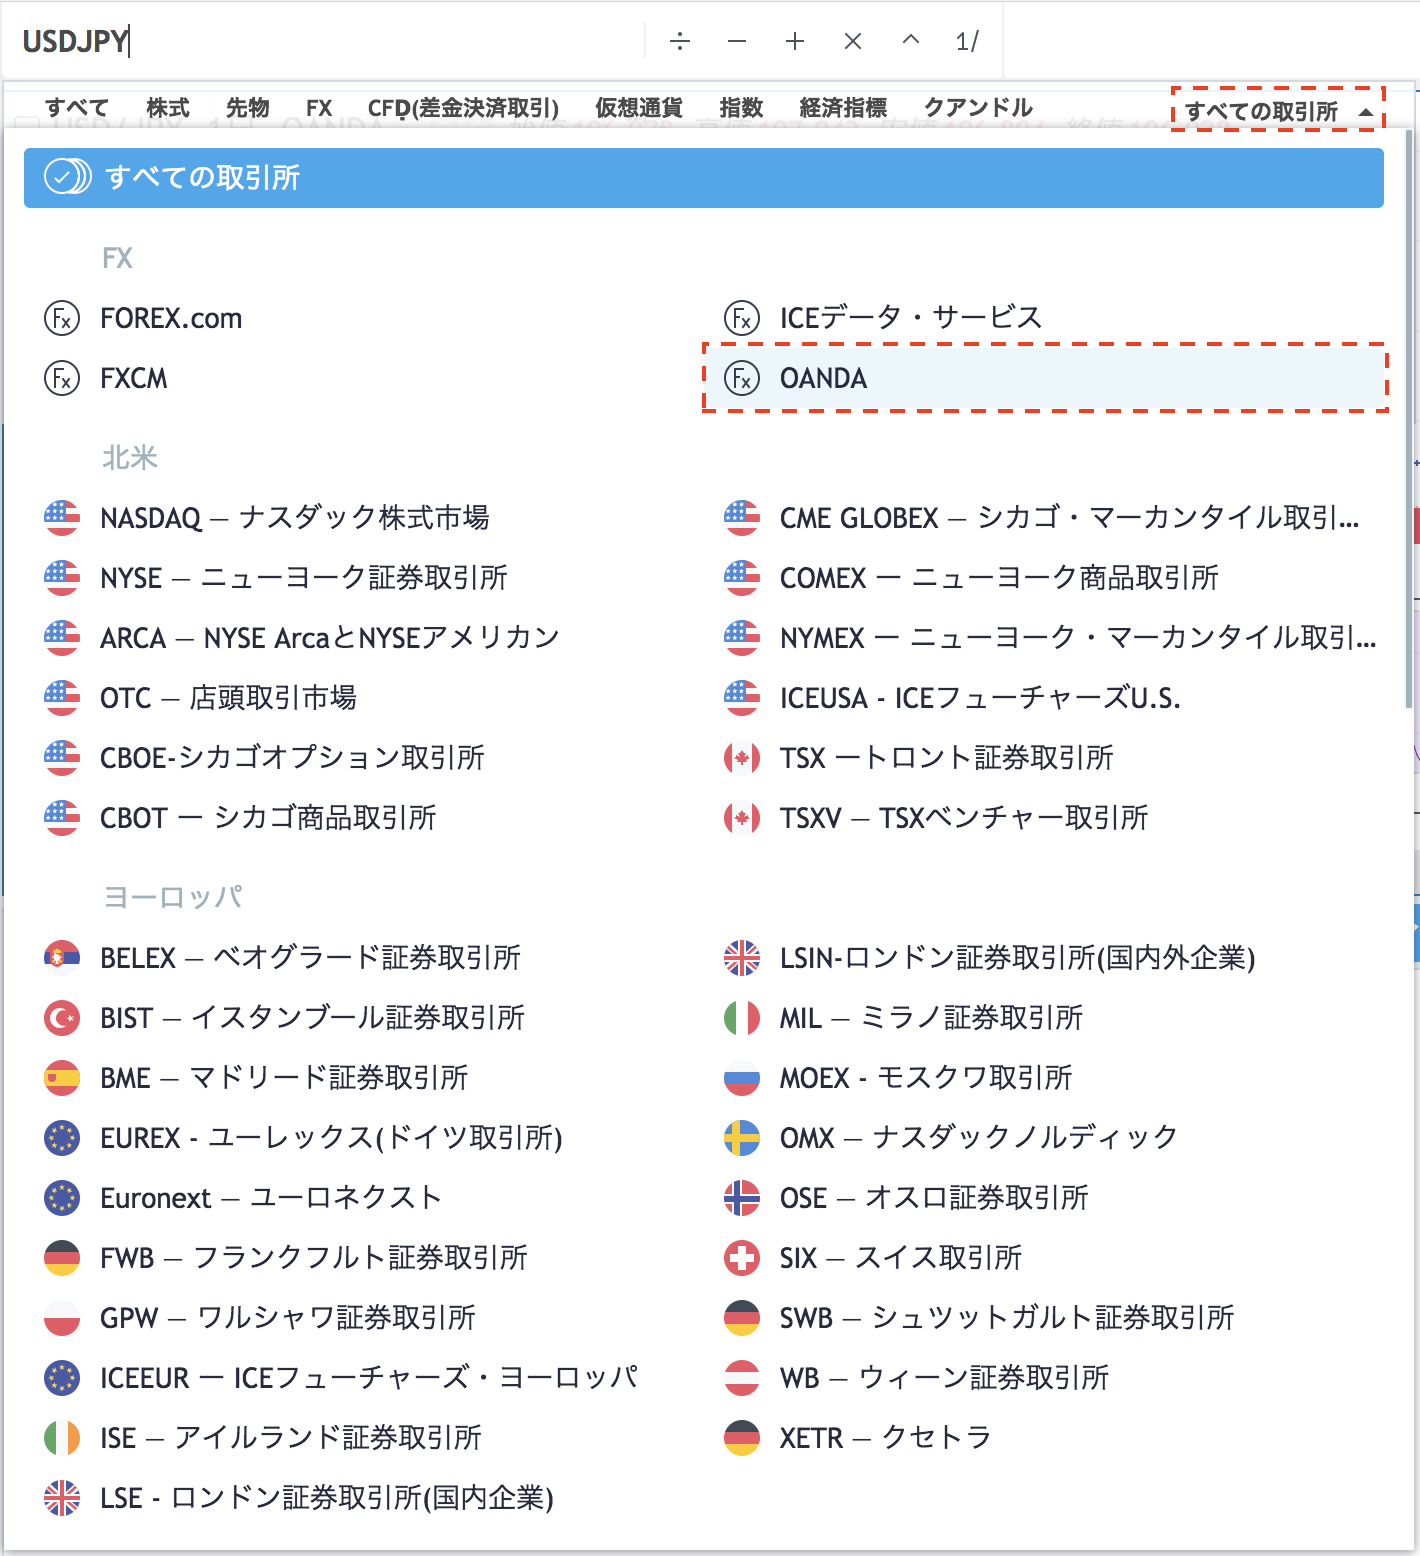This screenshot has width=1420, height=1556.
Task: Select BELEX ベオグラード証券取引所
Action: coord(364,958)
